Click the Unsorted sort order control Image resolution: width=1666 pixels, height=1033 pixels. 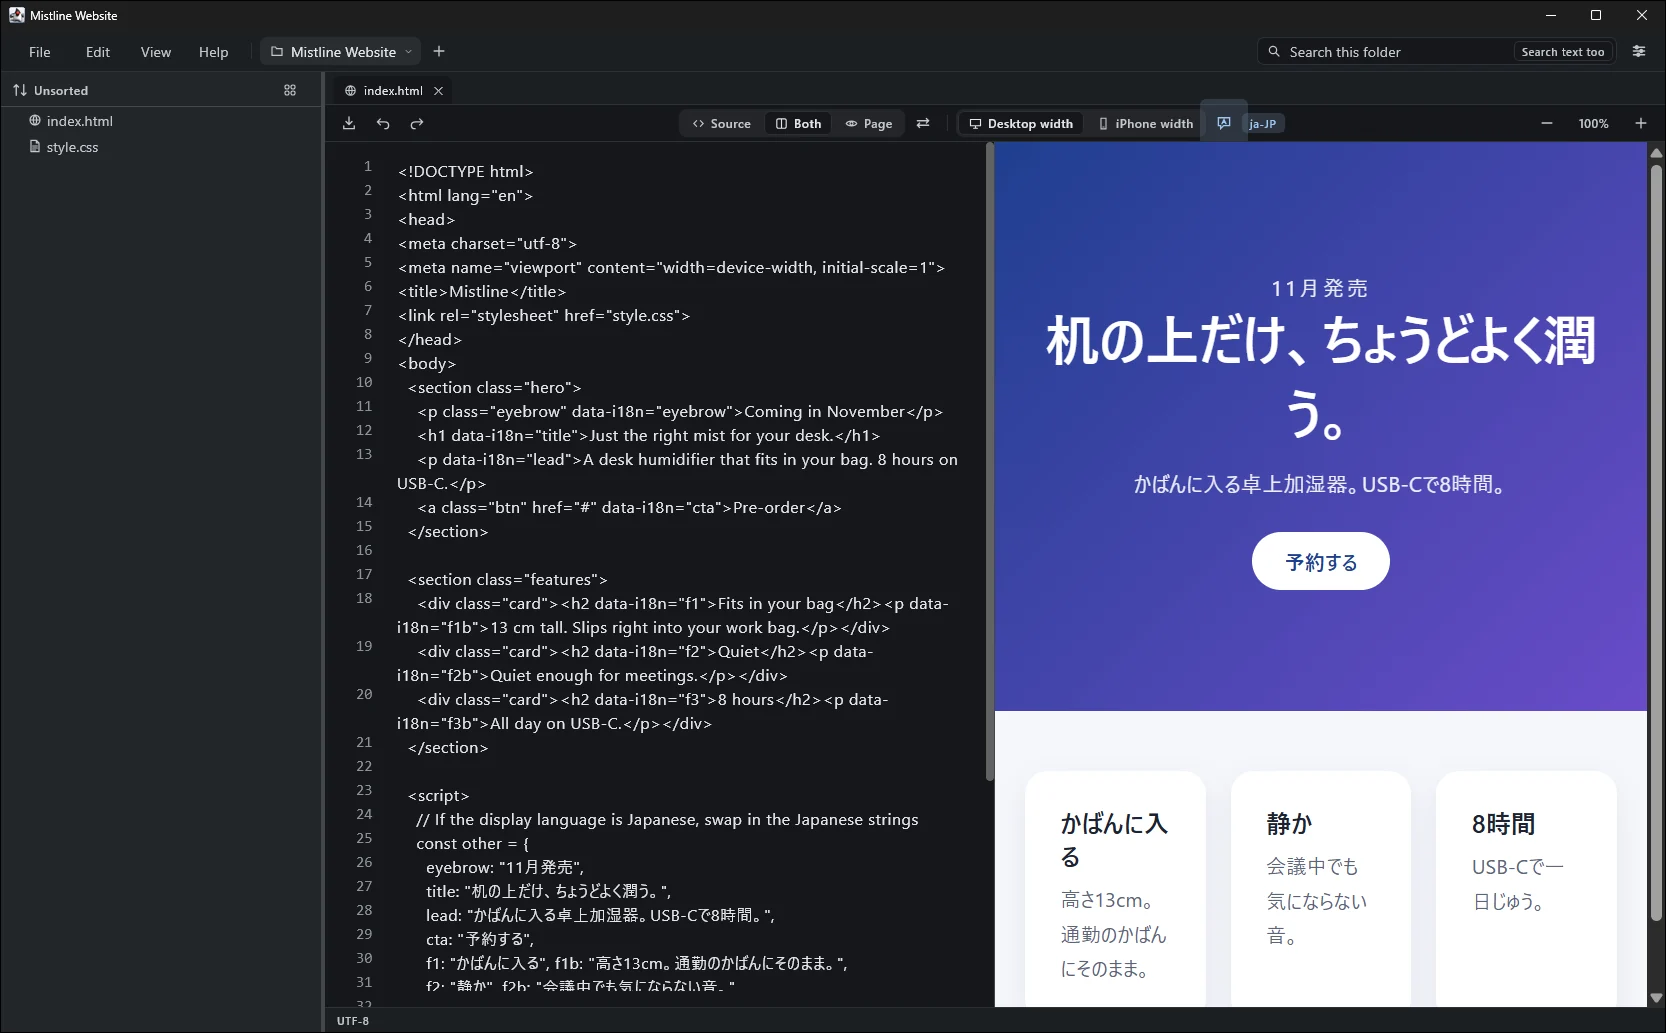coord(51,90)
